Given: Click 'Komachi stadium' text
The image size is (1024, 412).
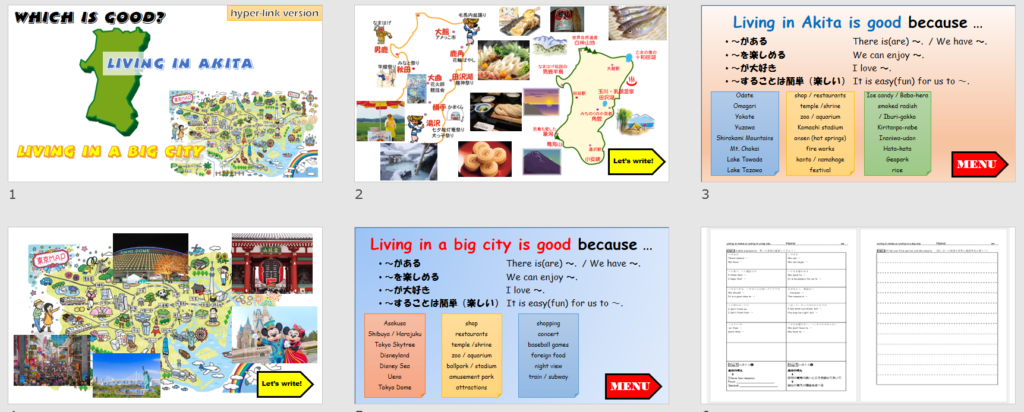Looking at the screenshot, I should tap(822, 127).
